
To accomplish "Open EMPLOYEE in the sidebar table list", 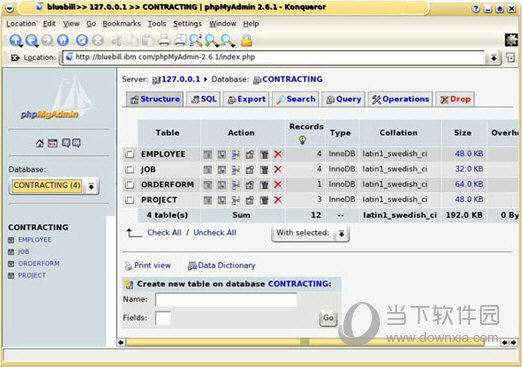I will (35, 240).
